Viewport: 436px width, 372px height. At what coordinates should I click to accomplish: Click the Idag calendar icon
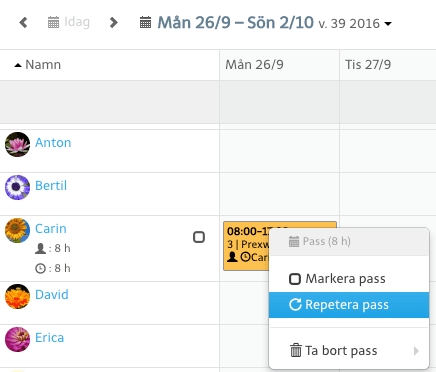(x=53, y=23)
